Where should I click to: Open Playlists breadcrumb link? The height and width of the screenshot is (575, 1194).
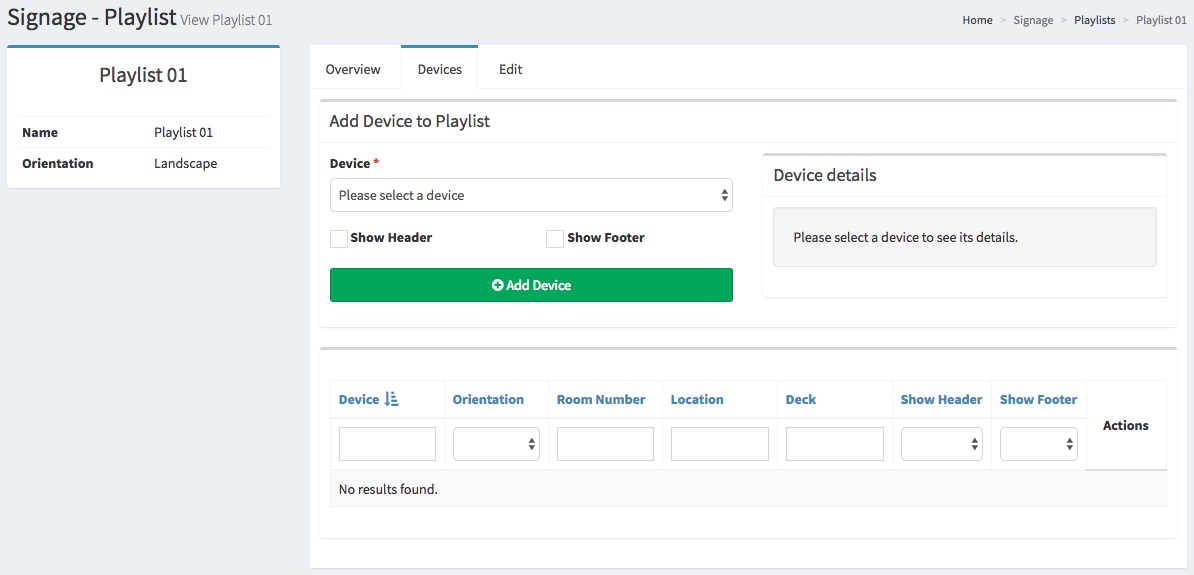click(1094, 20)
